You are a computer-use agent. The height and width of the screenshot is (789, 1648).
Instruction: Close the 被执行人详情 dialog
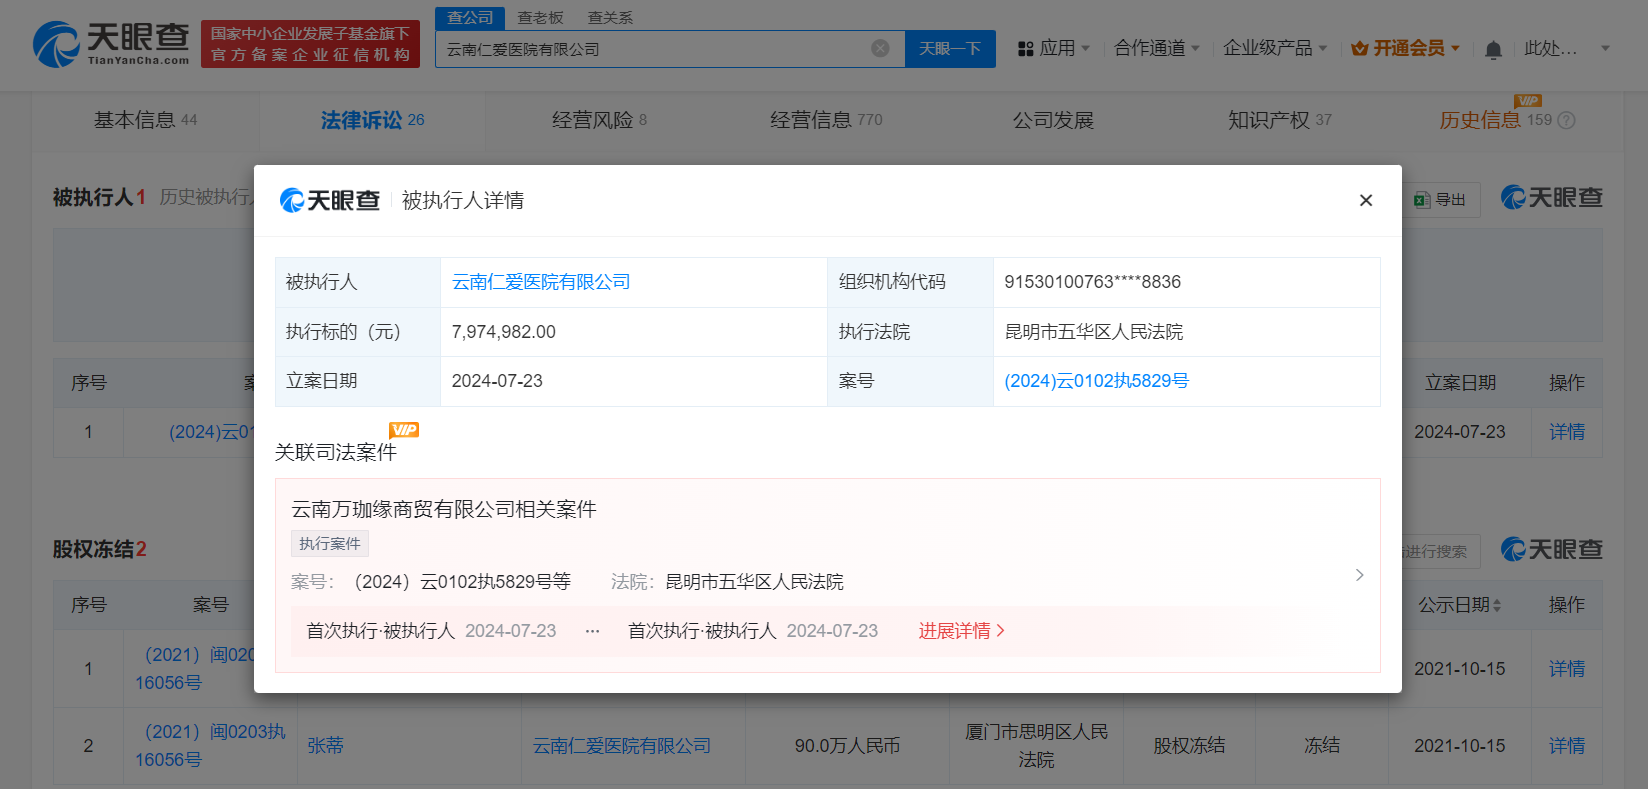point(1365,200)
